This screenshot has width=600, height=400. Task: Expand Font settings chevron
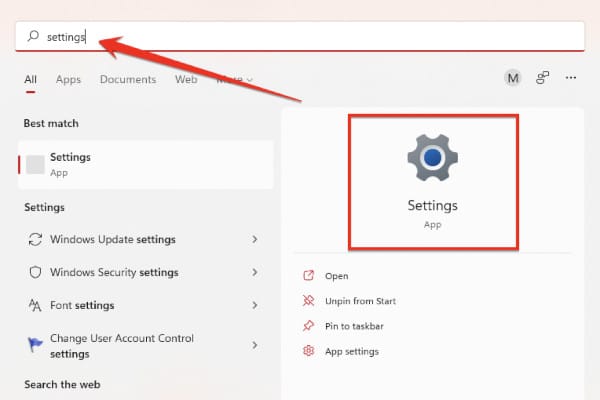(x=254, y=305)
